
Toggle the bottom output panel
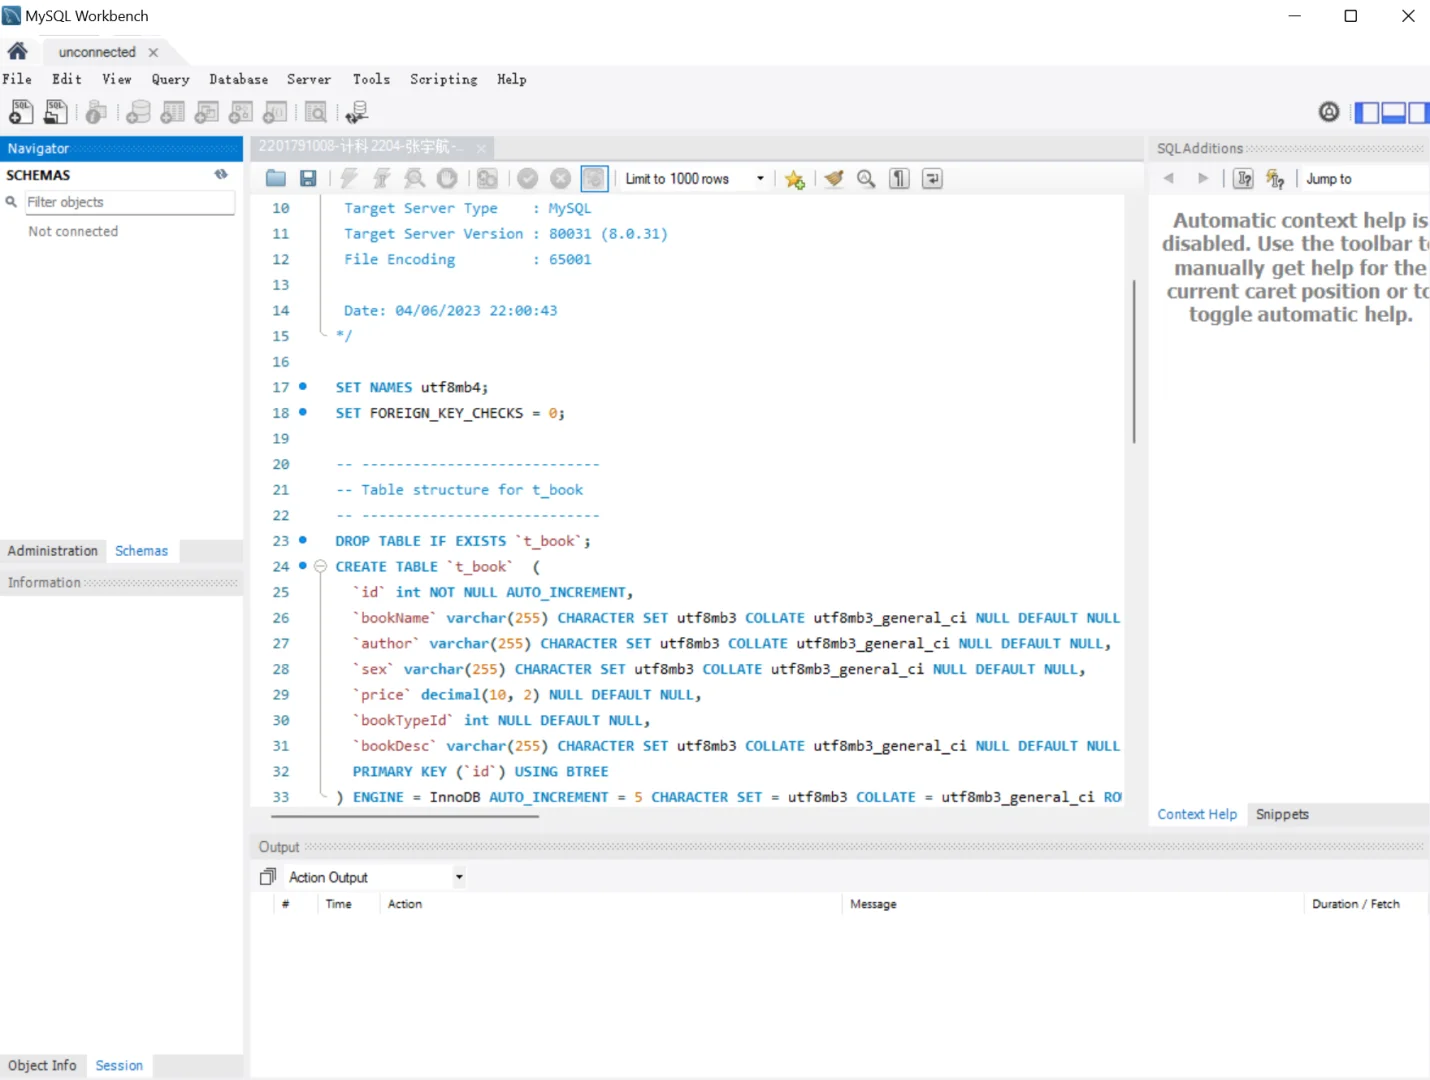[x=1393, y=112]
